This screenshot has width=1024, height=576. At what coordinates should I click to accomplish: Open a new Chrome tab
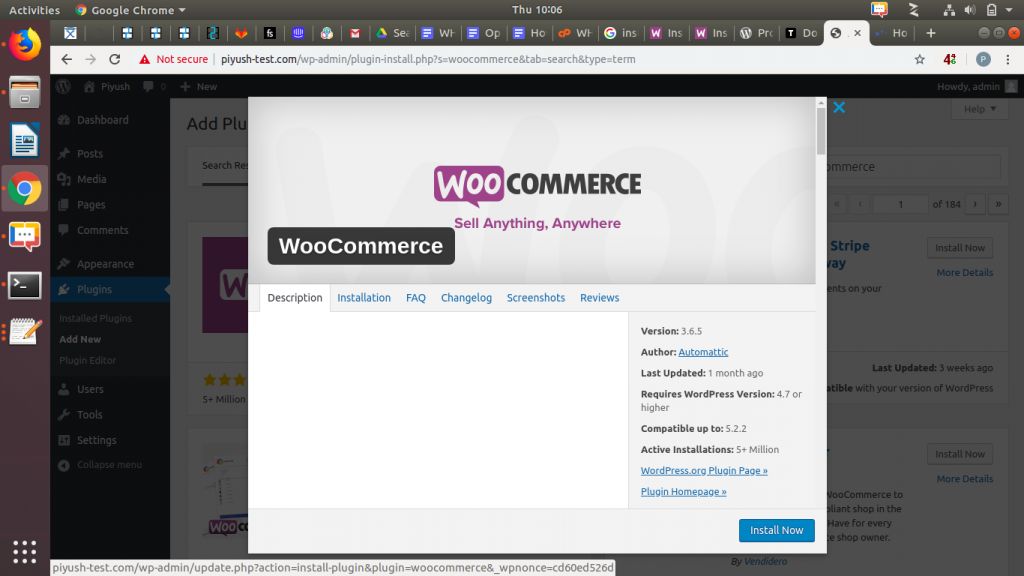click(x=931, y=33)
